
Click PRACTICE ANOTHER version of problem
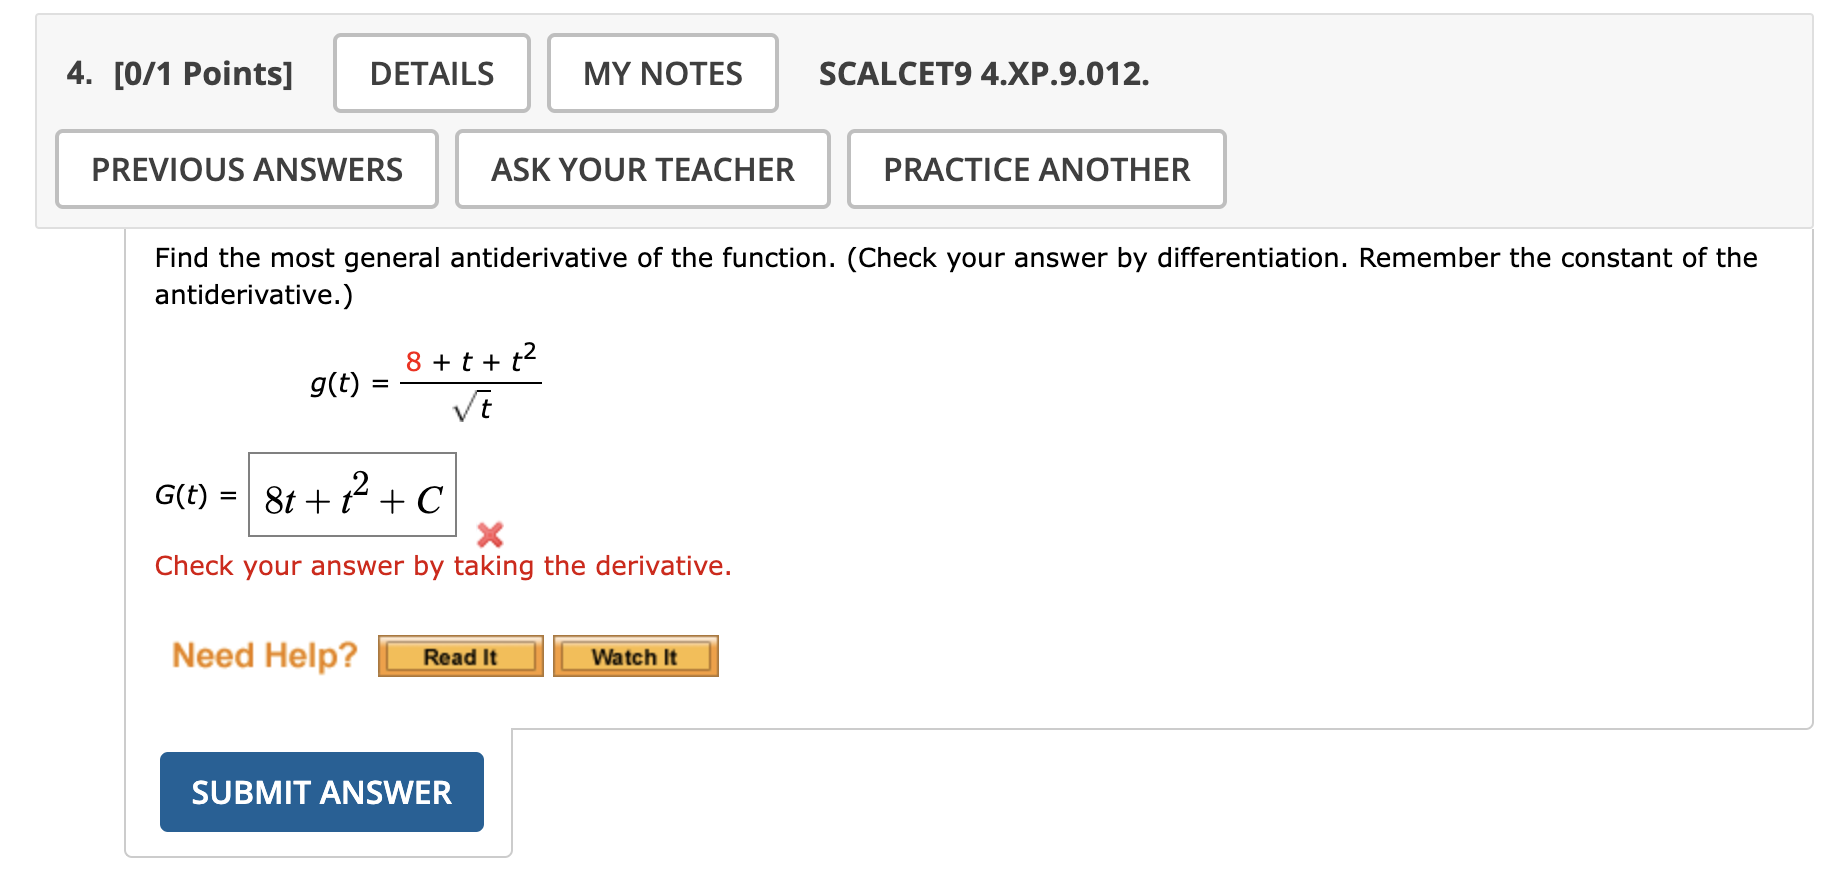click(1036, 169)
